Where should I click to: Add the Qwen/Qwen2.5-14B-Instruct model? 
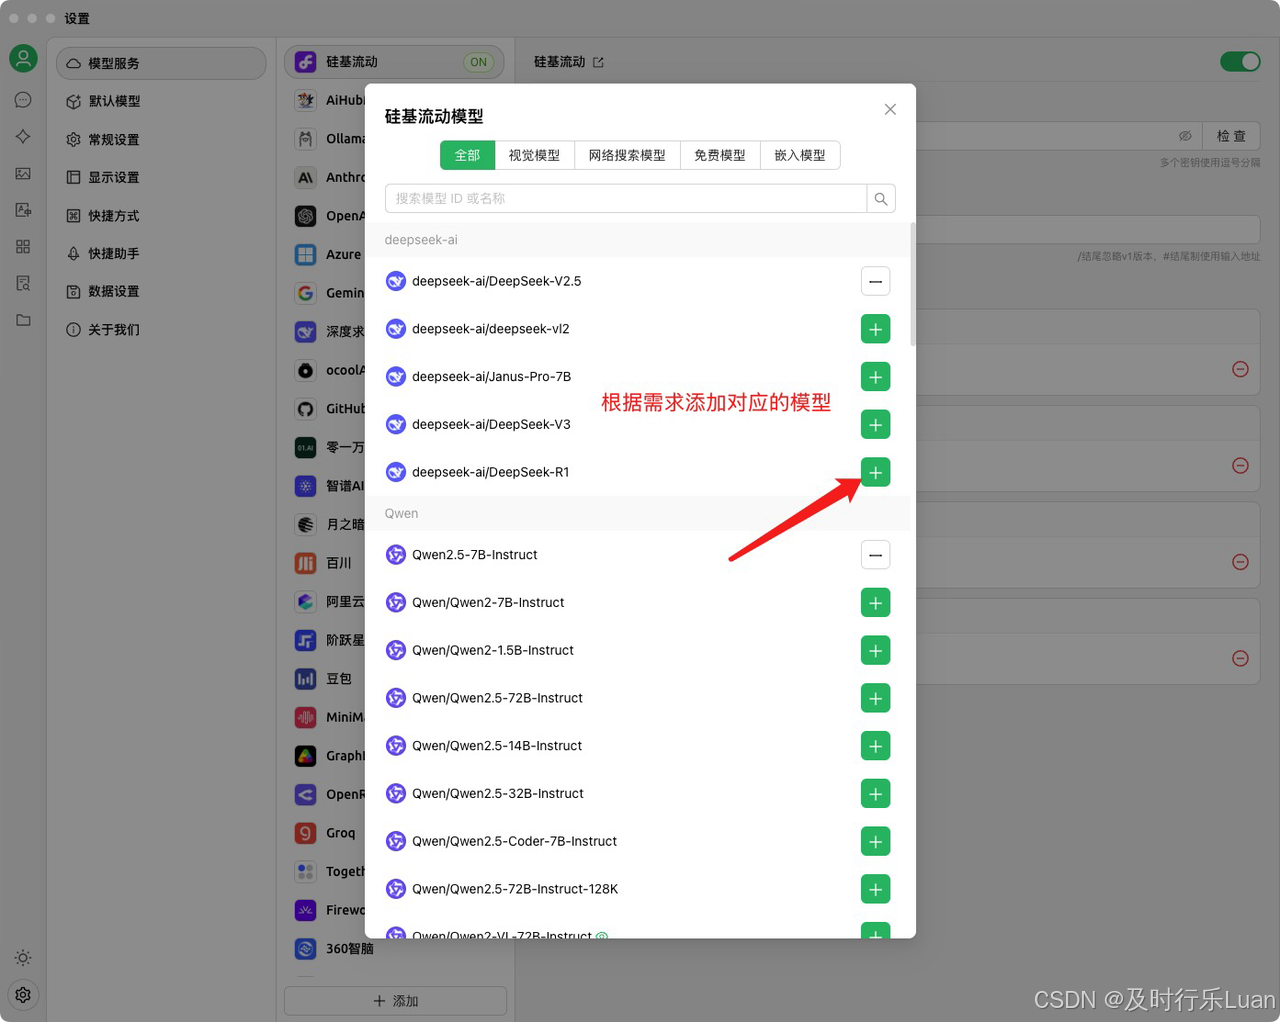(x=875, y=746)
